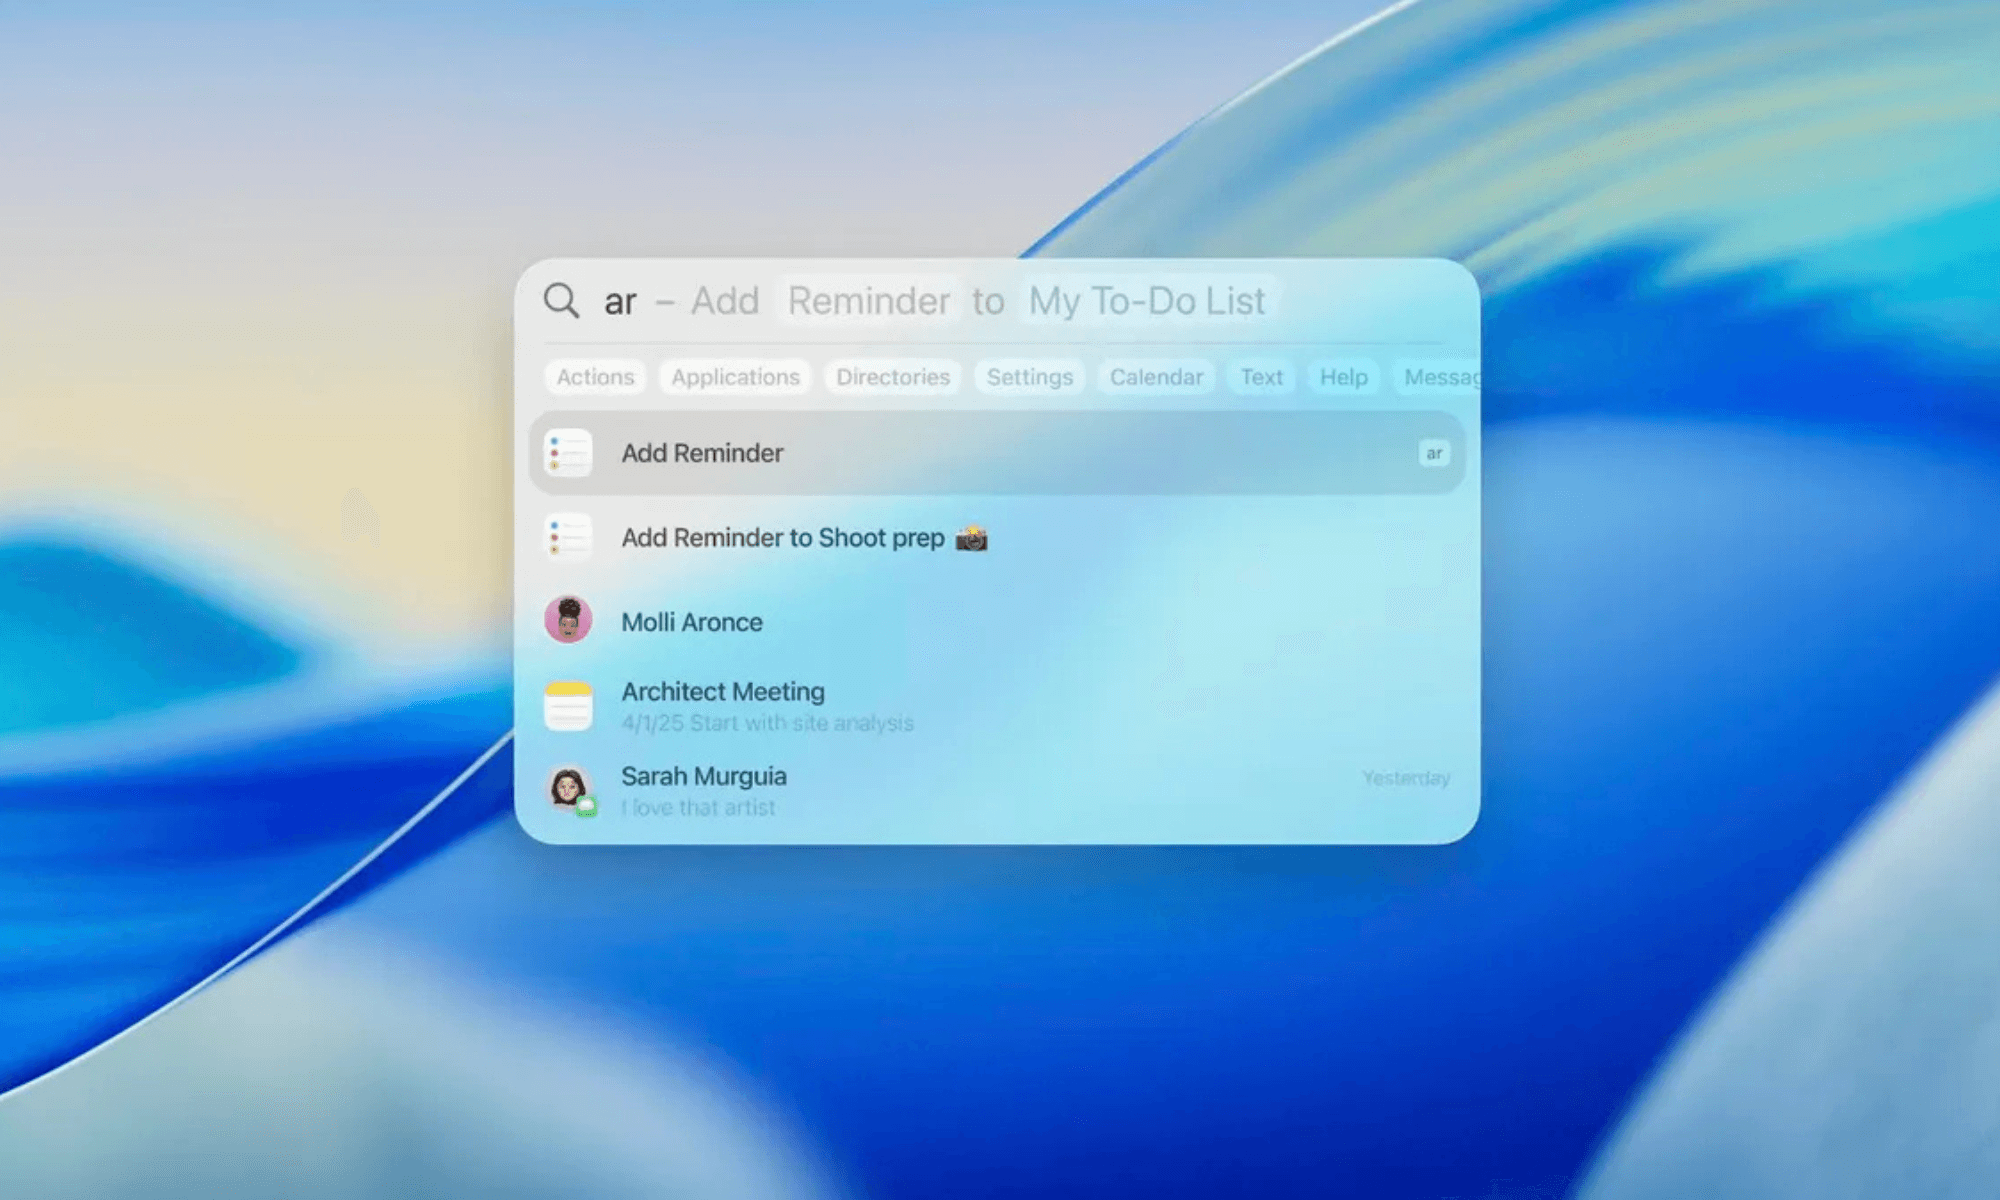Click 'I love that artist' message preview
Image resolution: width=2000 pixels, height=1200 pixels.
click(698, 807)
